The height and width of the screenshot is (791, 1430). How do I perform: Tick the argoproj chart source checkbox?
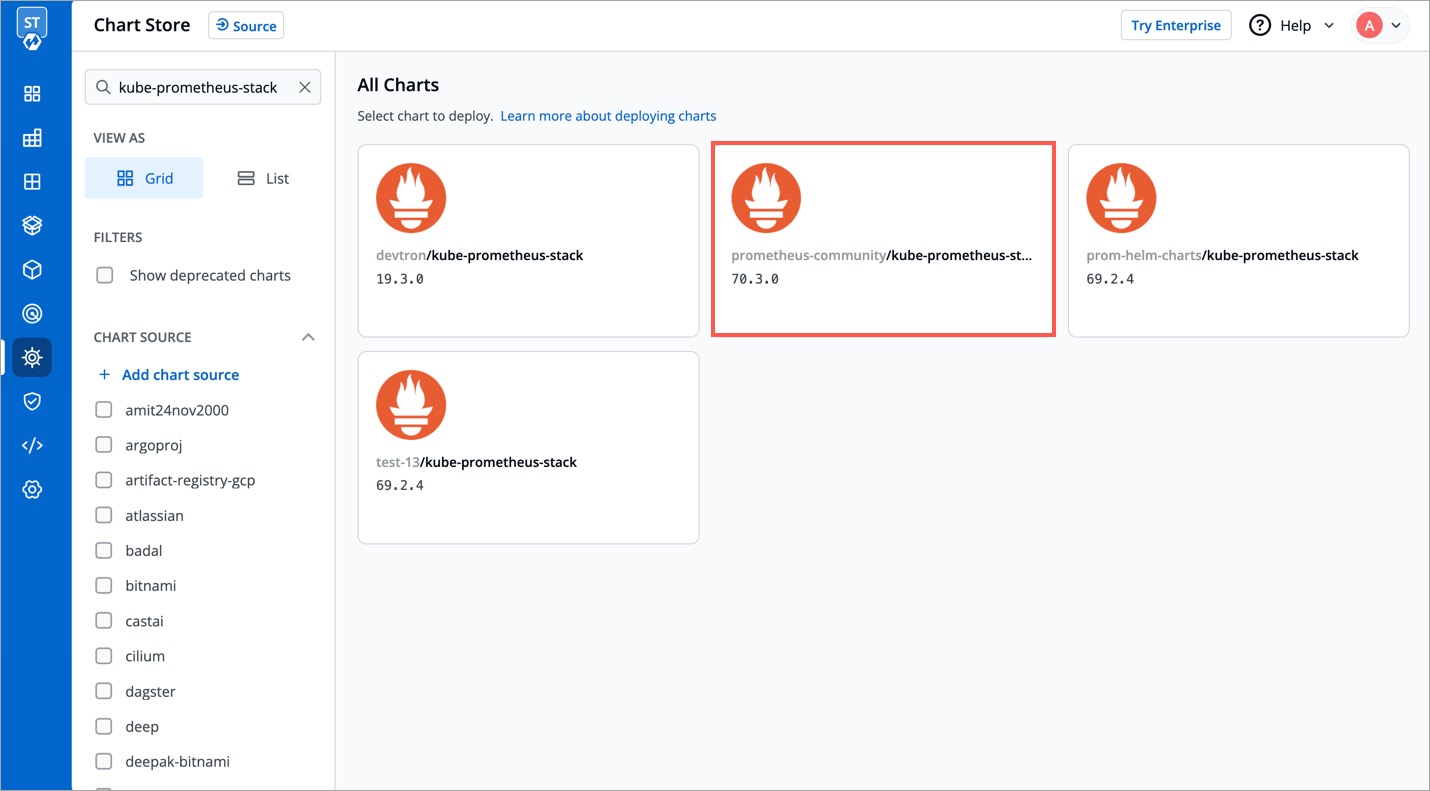click(x=104, y=445)
